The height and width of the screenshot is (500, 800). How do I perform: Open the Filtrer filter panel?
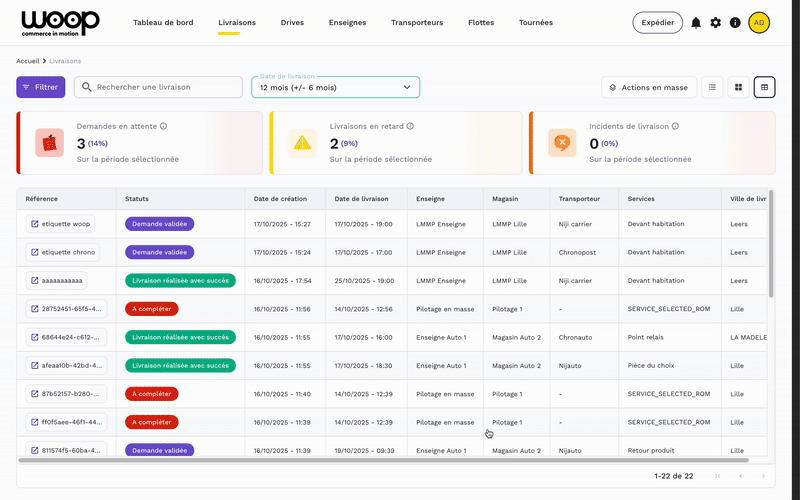tap(40, 87)
